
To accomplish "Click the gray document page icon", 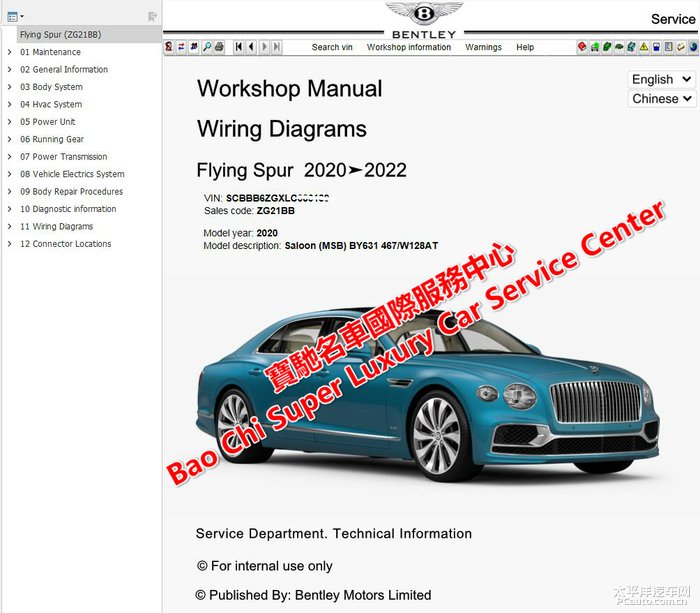I will [x=668, y=46].
